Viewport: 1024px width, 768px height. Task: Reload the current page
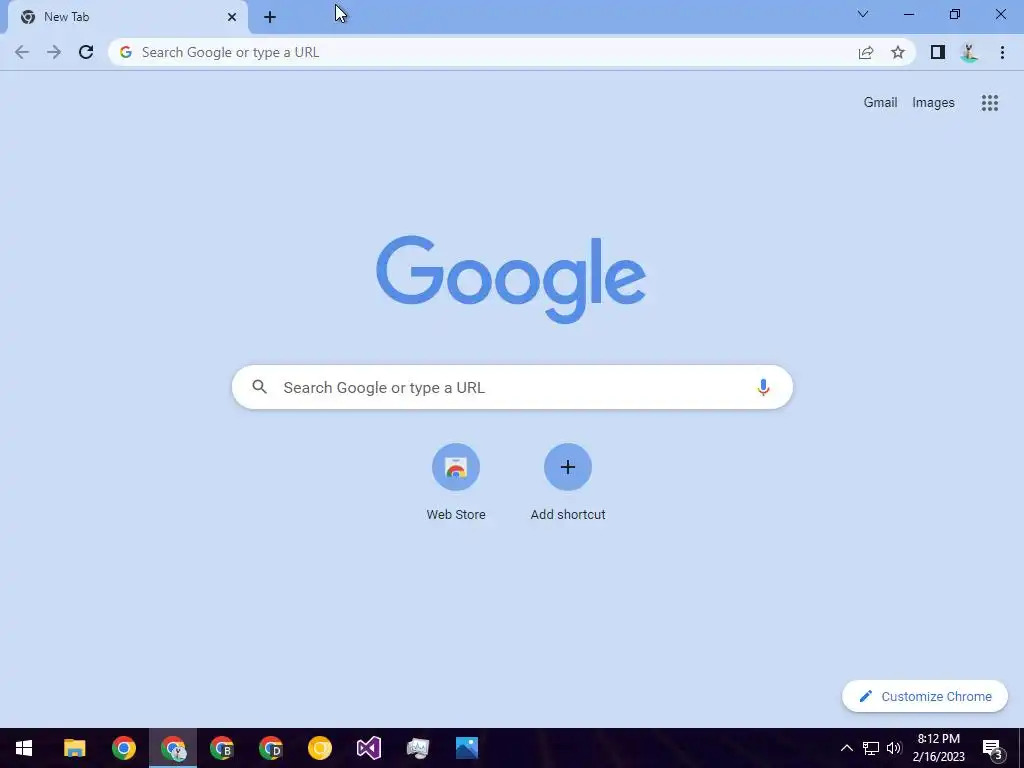click(86, 52)
